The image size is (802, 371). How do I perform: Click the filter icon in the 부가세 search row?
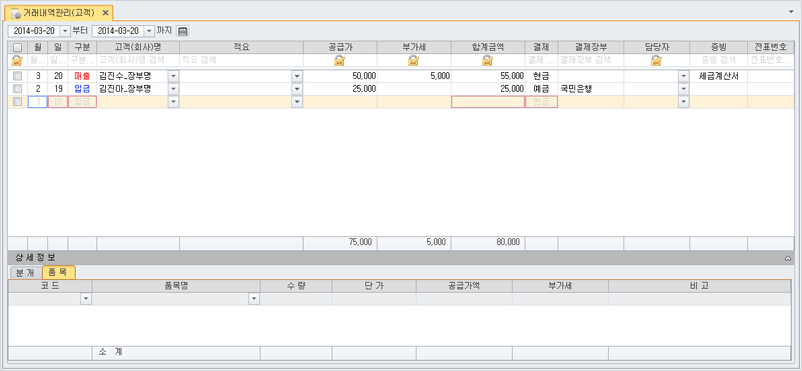coord(413,60)
